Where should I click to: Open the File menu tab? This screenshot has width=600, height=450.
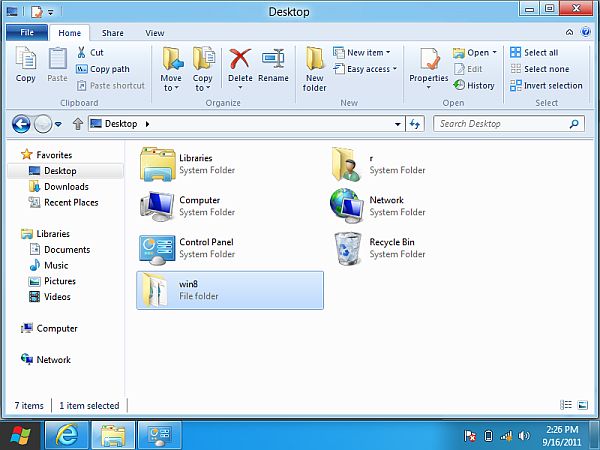coord(27,33)
